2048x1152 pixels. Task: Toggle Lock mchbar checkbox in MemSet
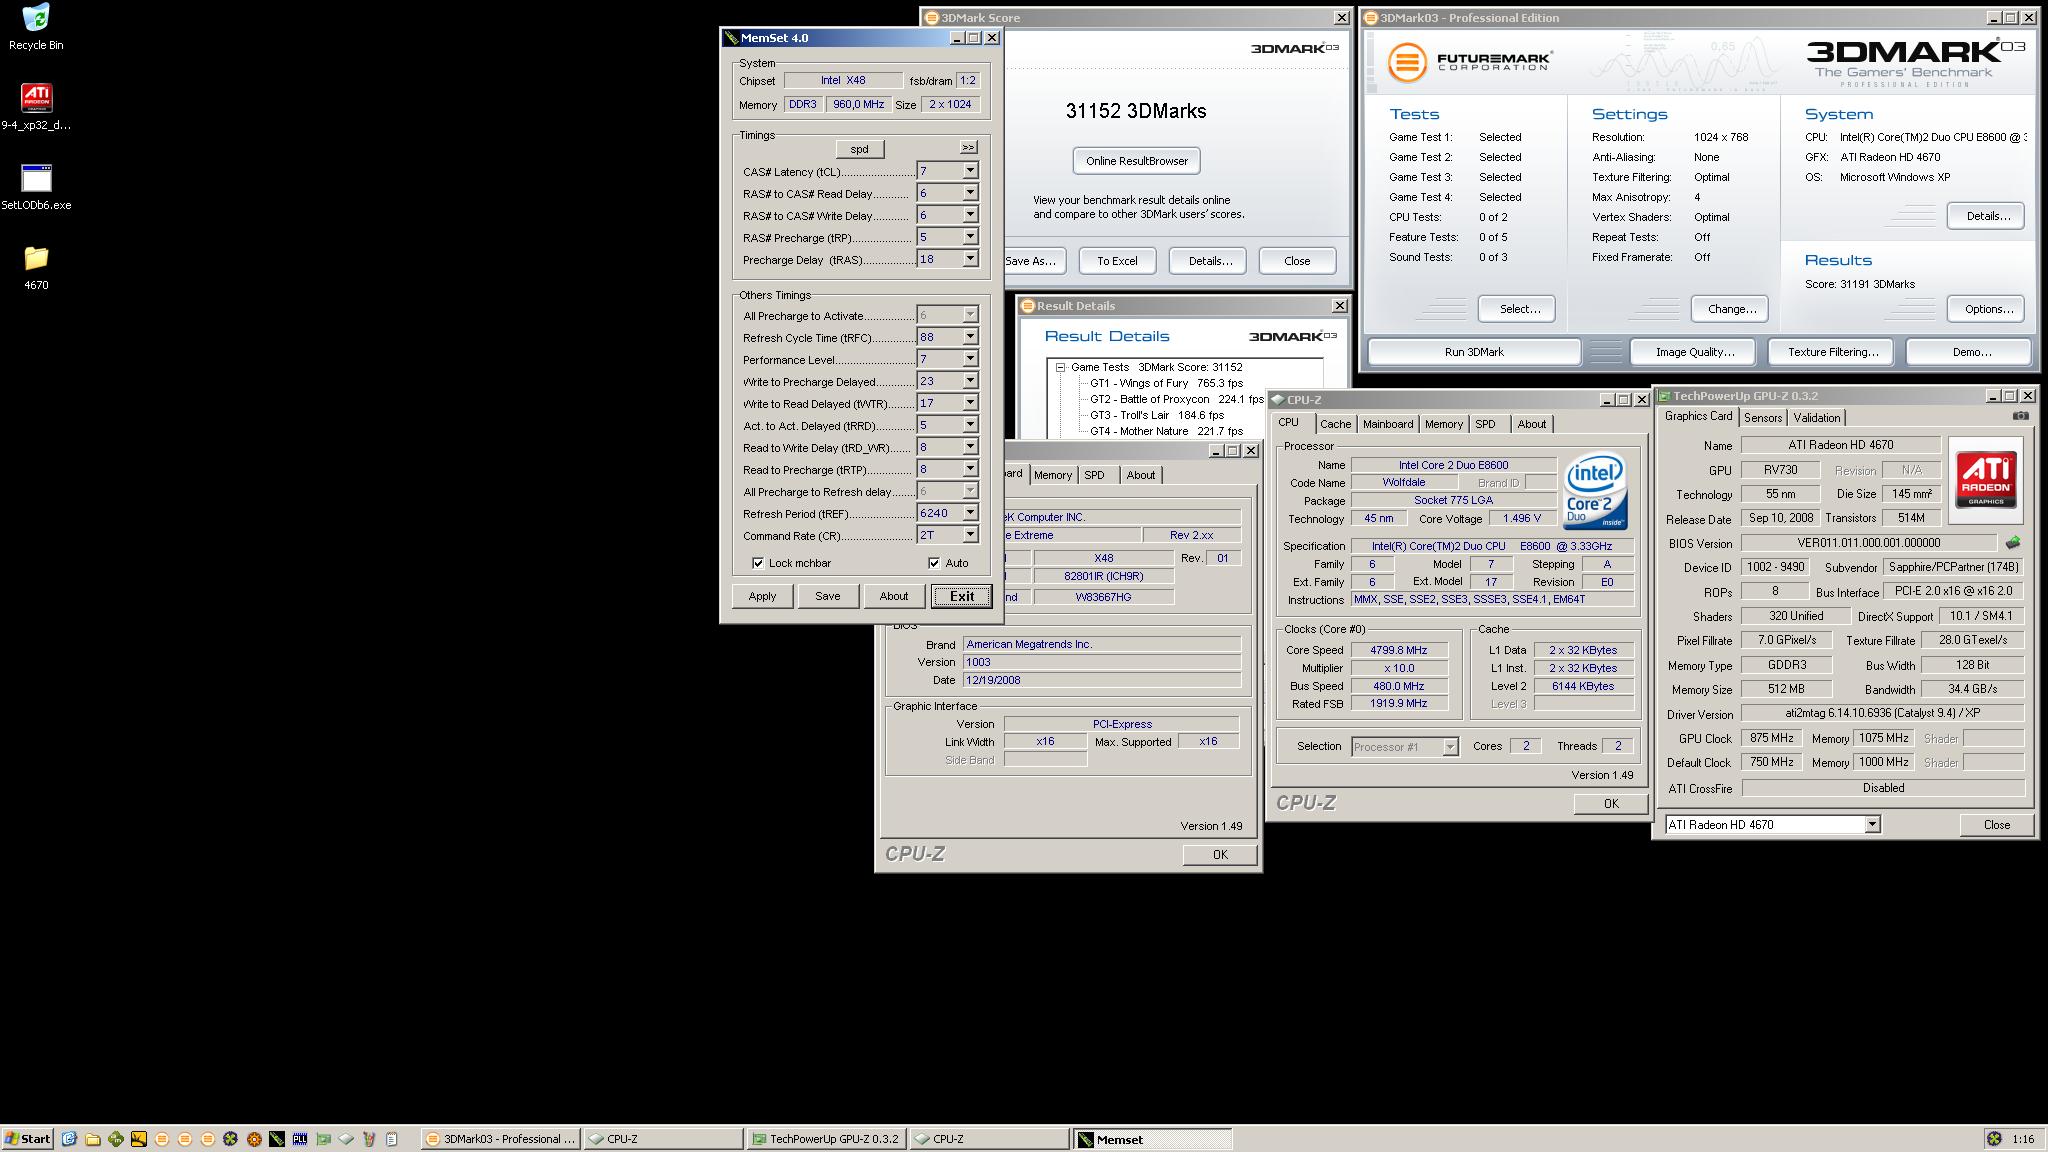[758, 563]
